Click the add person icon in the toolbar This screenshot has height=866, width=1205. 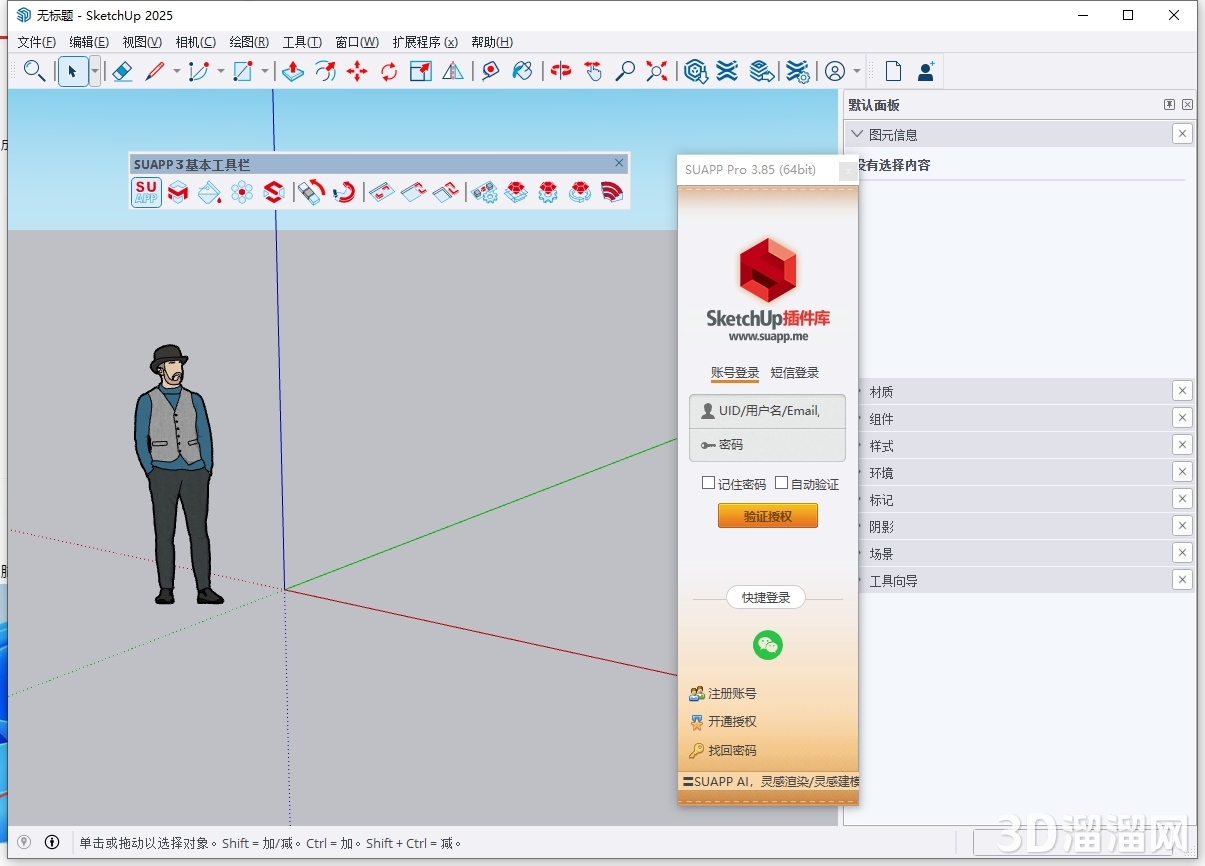point(925,71)
